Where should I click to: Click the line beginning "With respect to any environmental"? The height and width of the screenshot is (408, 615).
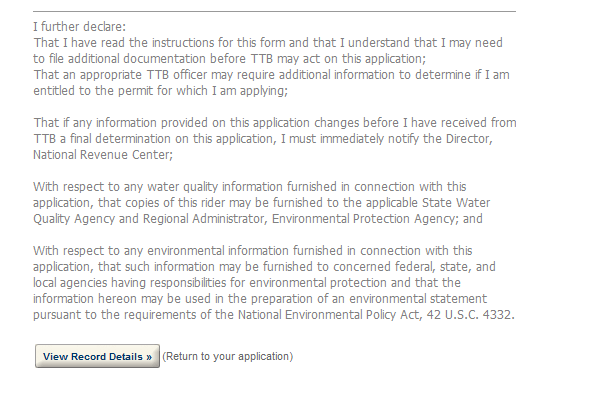click(253, 250)
